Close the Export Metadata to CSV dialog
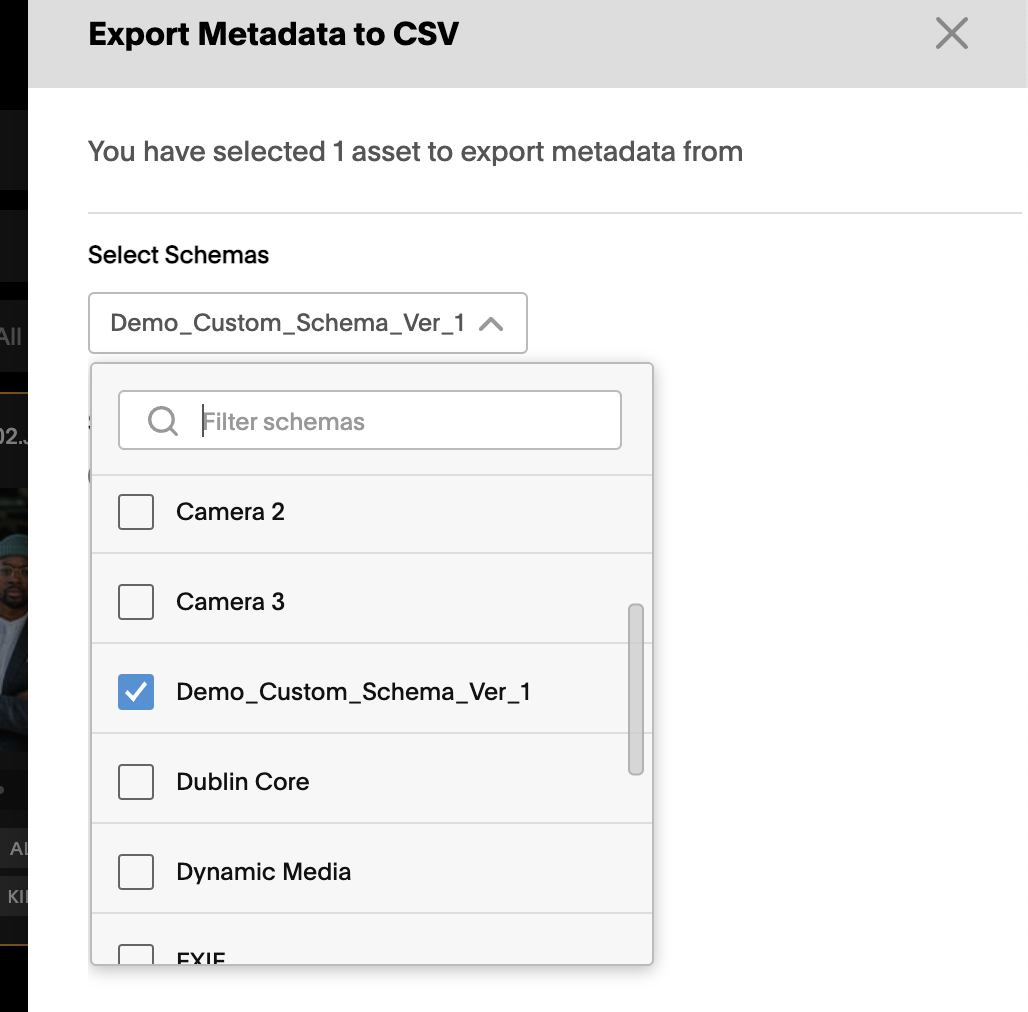The width and height of the screenshot is (1028, 1012). [951, 33]
